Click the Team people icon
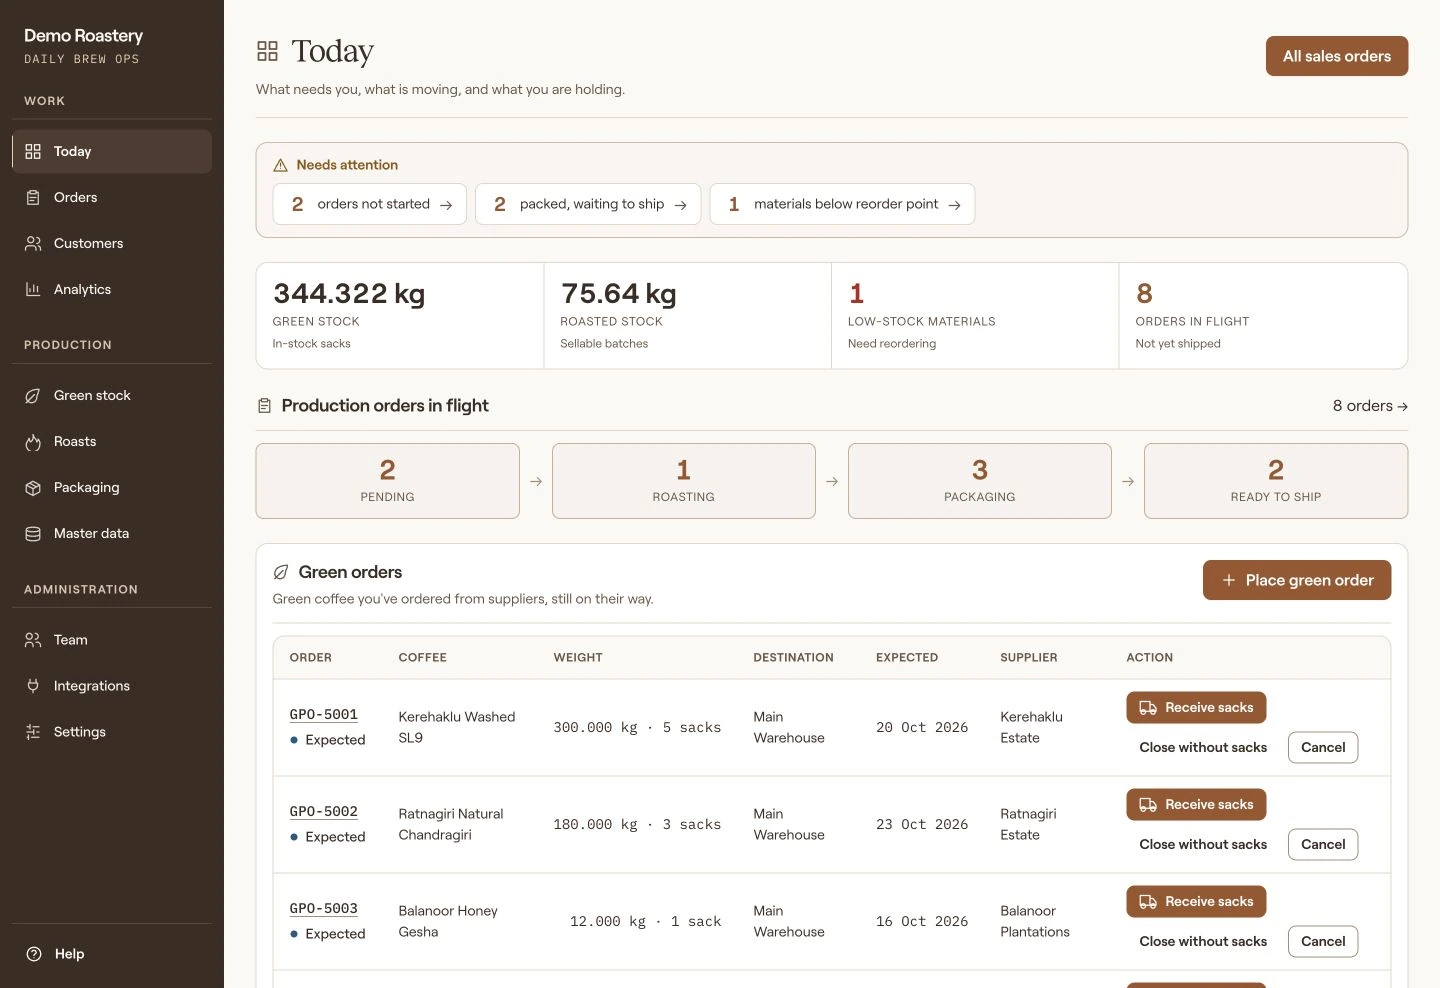Screen dimensions: 1440x988 33,640
